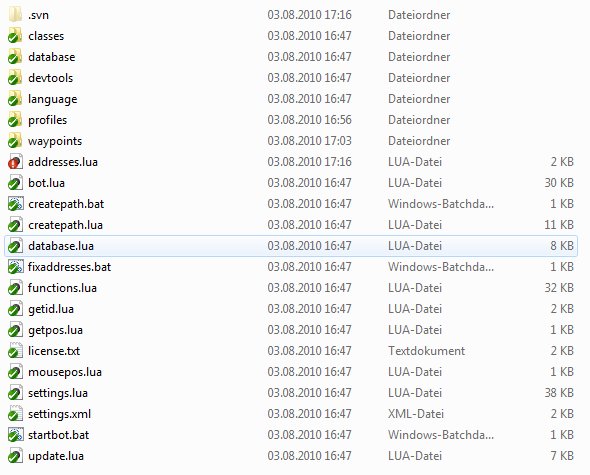Click the 17:03 date of waypoints
The height and width of the screenshot is (475, 590).
click(309, 141)
